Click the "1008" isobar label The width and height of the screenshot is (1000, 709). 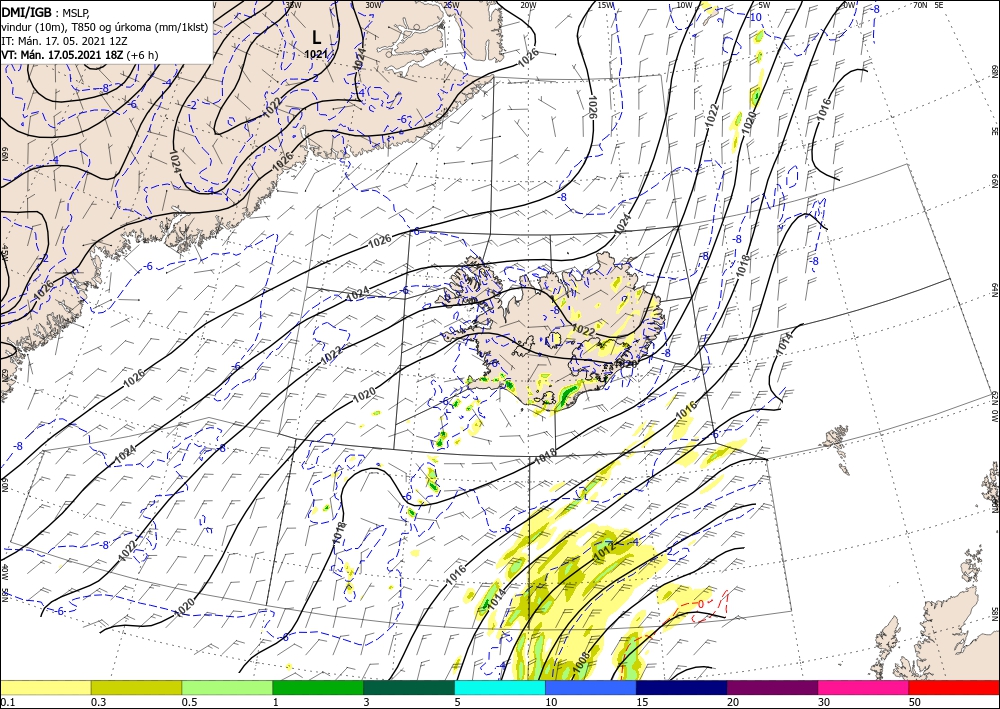click(x=582, y=663)
